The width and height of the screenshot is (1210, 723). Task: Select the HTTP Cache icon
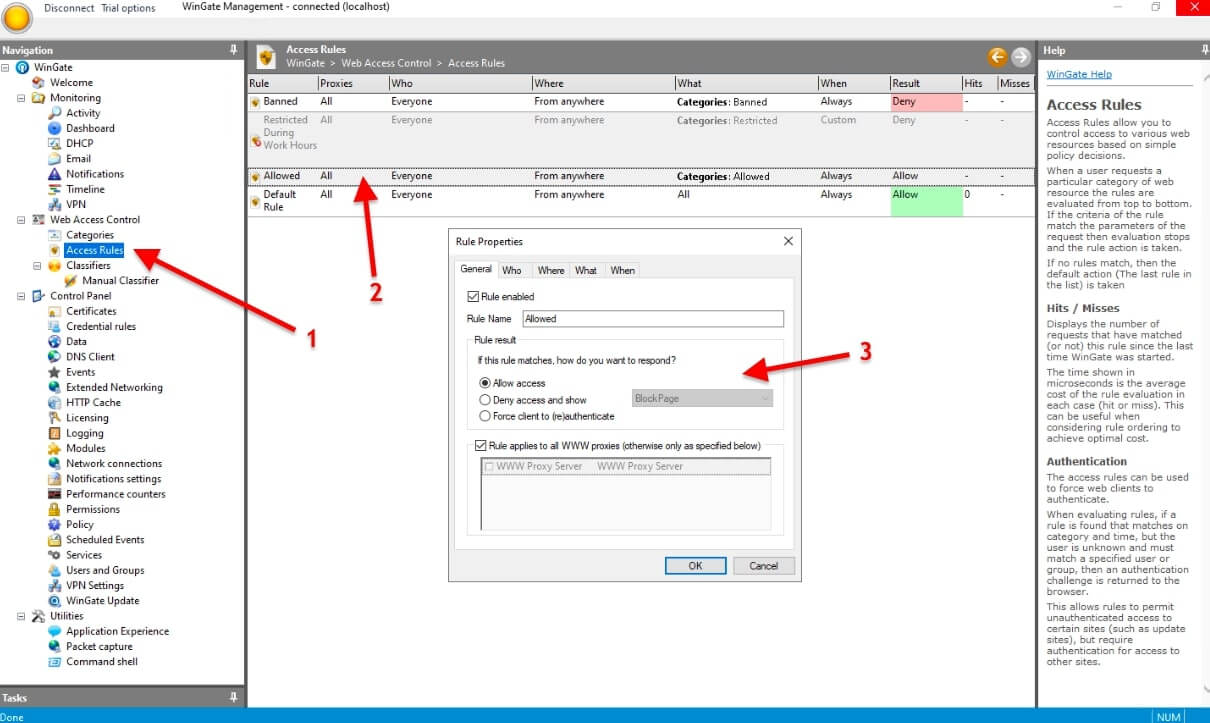pyautogui.click(x=55, y=403)
